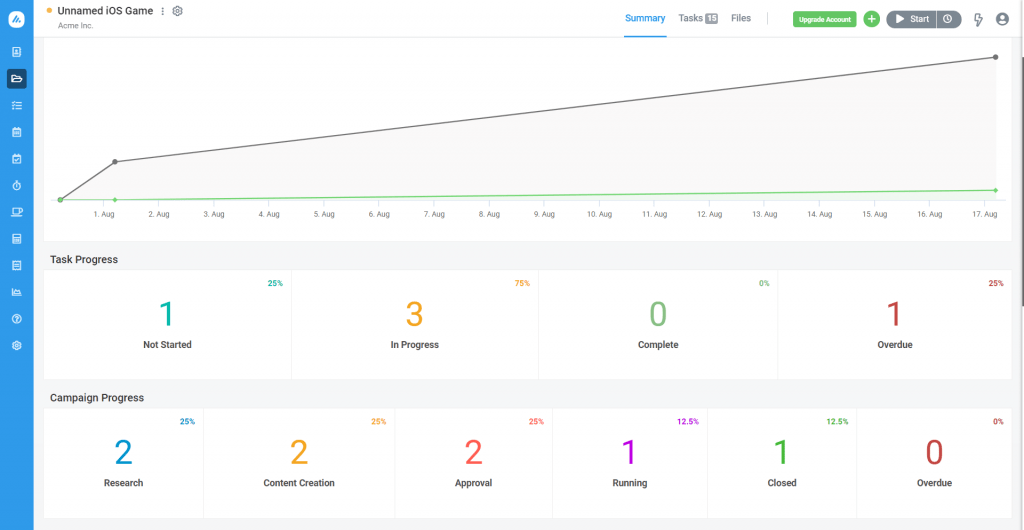1024x530 pixels.
Task: Open the user profile avatar icon
Action: [x=1002, y=19]
